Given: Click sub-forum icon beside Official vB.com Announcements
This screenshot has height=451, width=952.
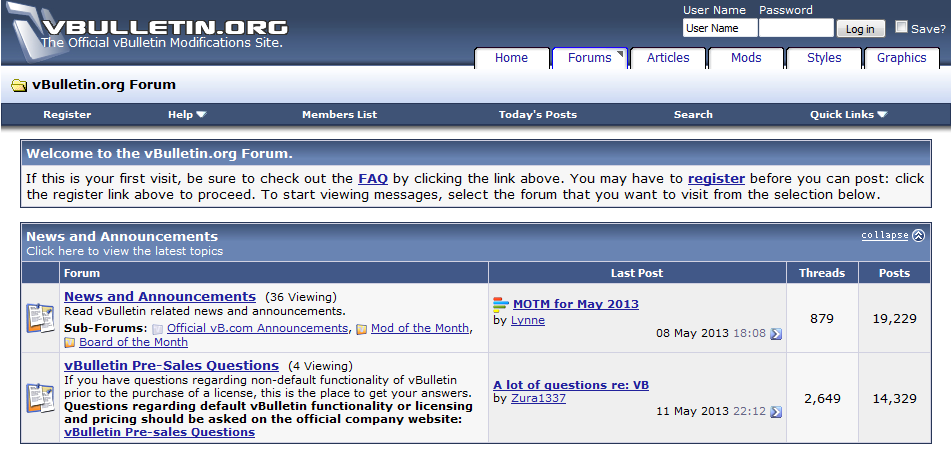Looking at the screenshot, I should click(158, 329).
